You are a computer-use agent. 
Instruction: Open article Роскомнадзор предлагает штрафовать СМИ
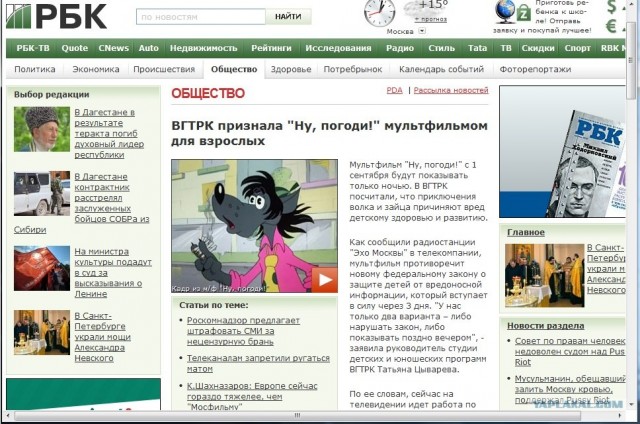(x=243, y=331)
